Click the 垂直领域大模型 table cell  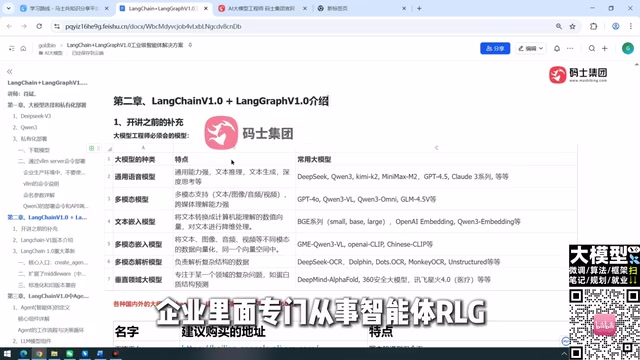(142, 280)
